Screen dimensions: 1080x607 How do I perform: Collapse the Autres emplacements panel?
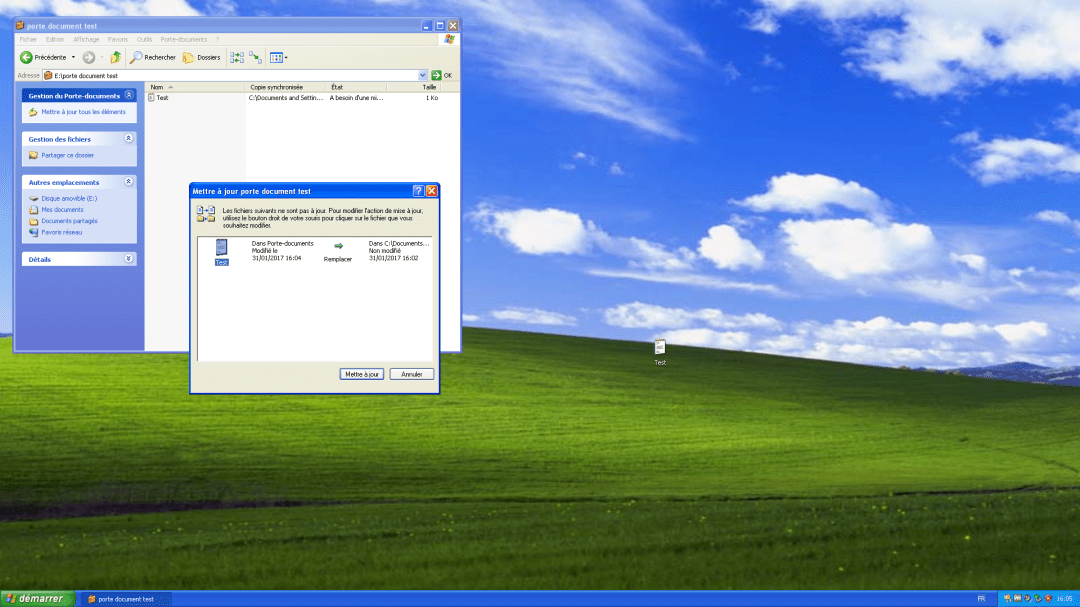tap(128, 182)
